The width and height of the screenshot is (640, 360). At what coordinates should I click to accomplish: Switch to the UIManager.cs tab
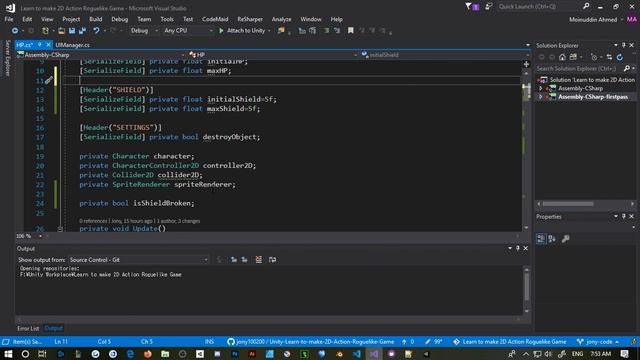pos(72,45)
